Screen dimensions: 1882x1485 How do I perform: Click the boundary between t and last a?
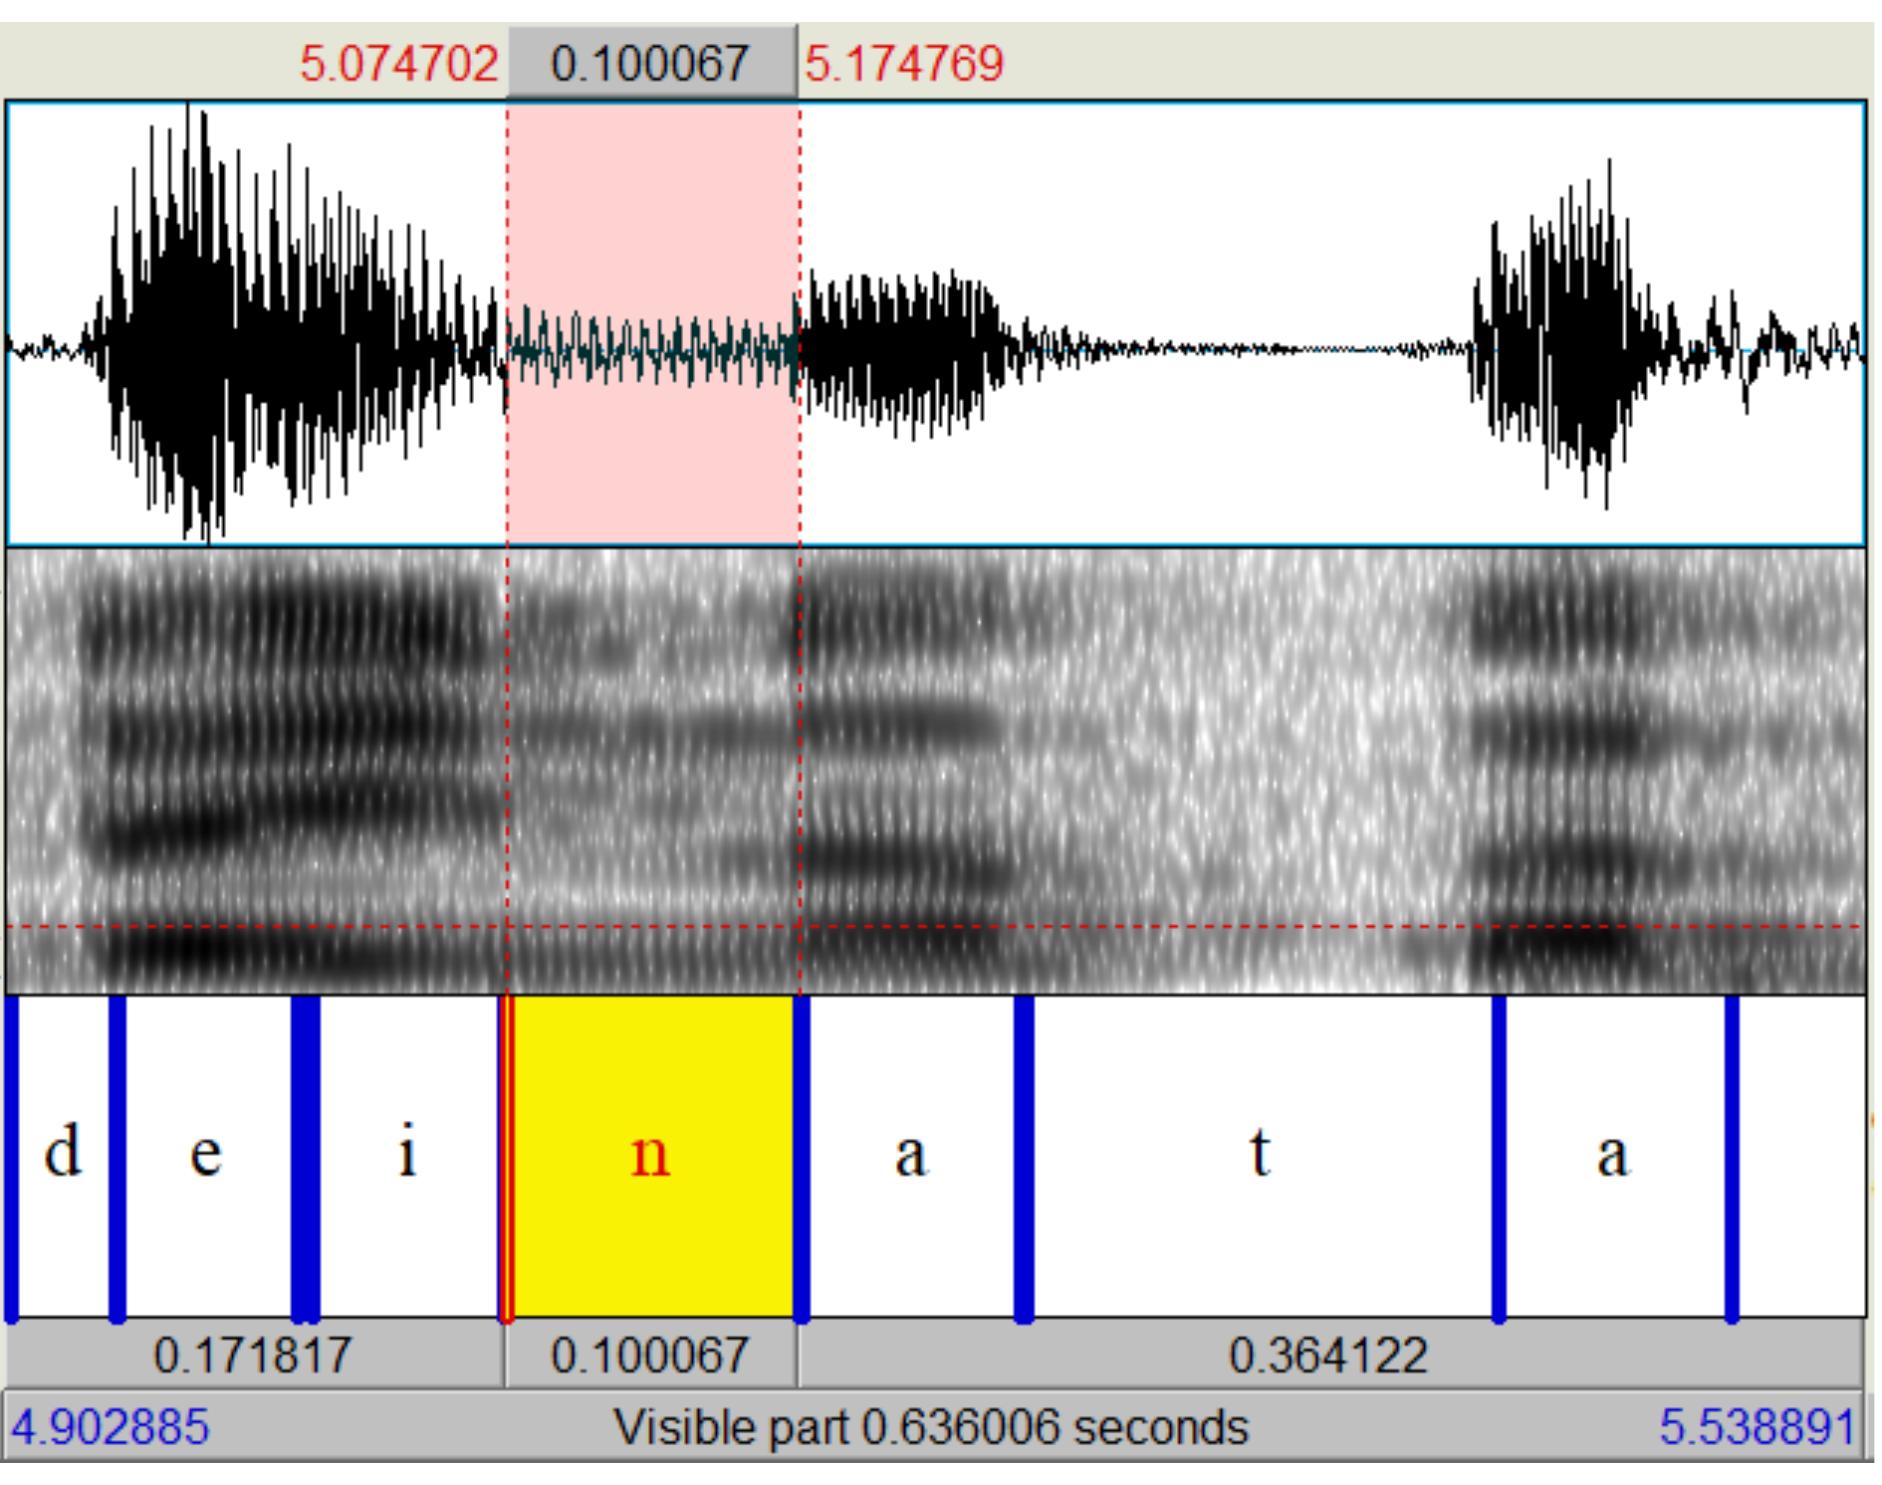click(x=1499, y=1156)
